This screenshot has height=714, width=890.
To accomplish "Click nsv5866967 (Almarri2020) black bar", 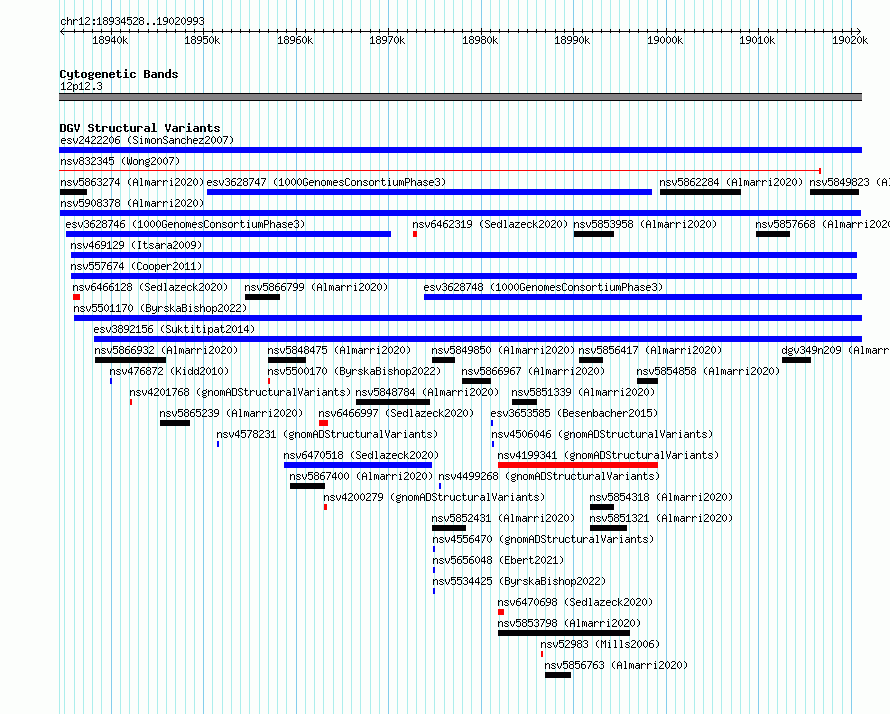I will point(476,381).
